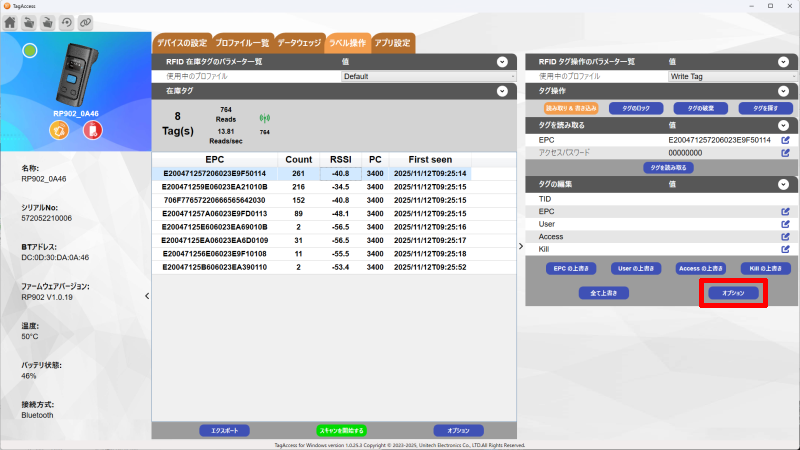Screen dimensions: 800x450
Task: Click the edit icon beside the EPC value E200471257206023E9F50114
Action: 785,140
